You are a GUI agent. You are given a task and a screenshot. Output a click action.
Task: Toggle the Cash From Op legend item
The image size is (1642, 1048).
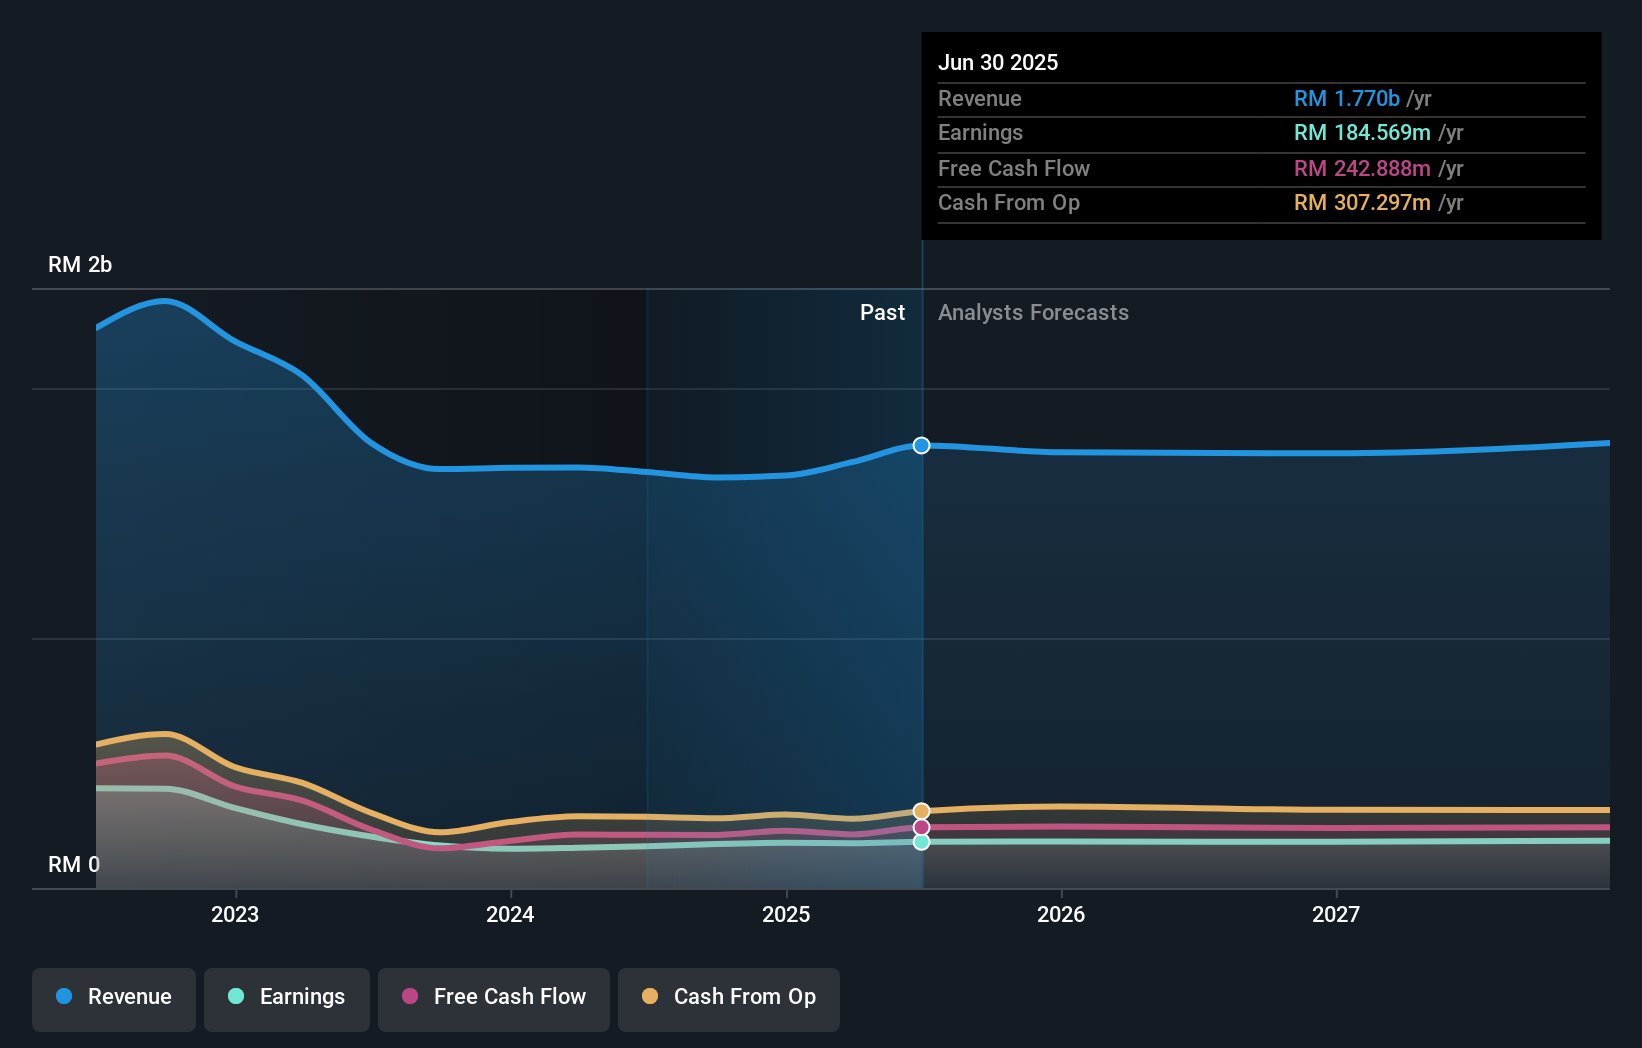pyautogui.click(x=728, y=997)
